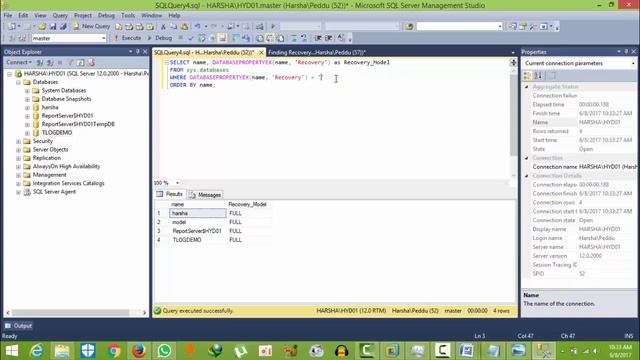Screen dimensions: 640x360
Task: Start the Debug command
Action: tap(160, 38)
